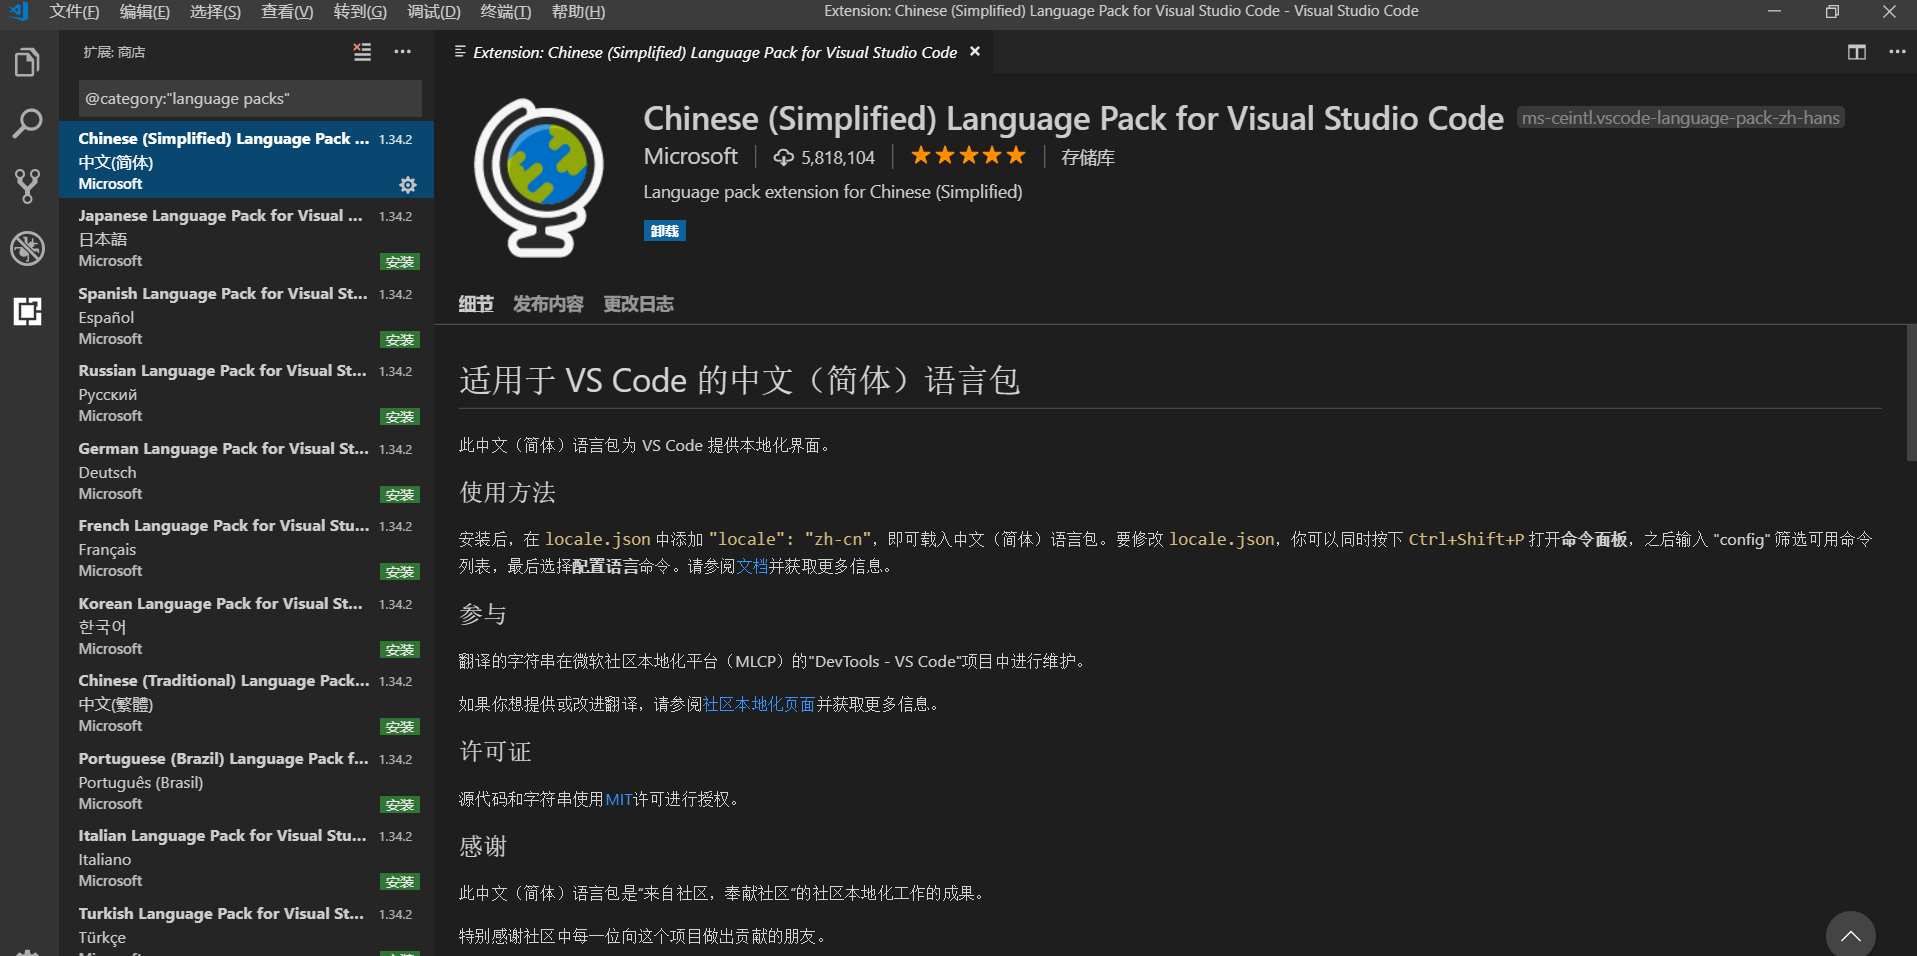Click the 扩展: 商店 panel title
The image size is (1917, 956).
click(114, 52)
